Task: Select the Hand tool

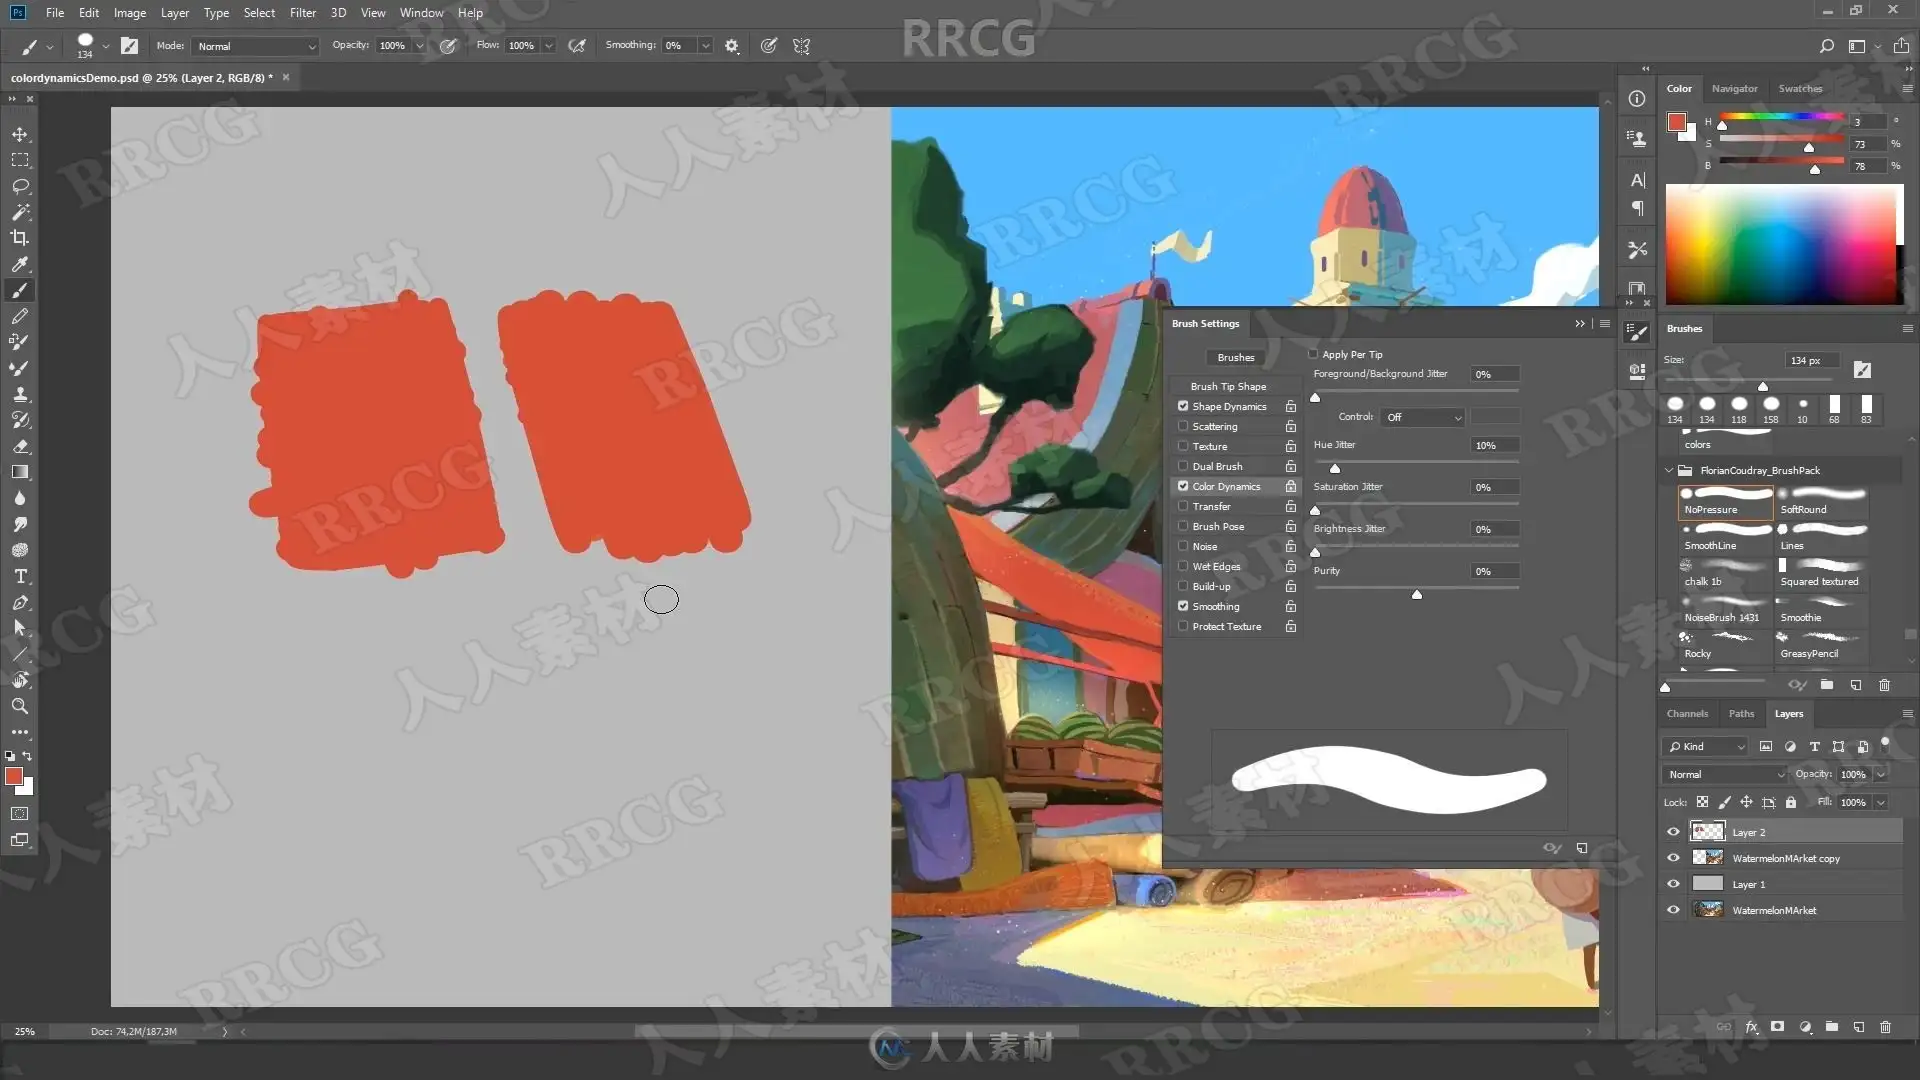Action: click(x=20, y=680)
